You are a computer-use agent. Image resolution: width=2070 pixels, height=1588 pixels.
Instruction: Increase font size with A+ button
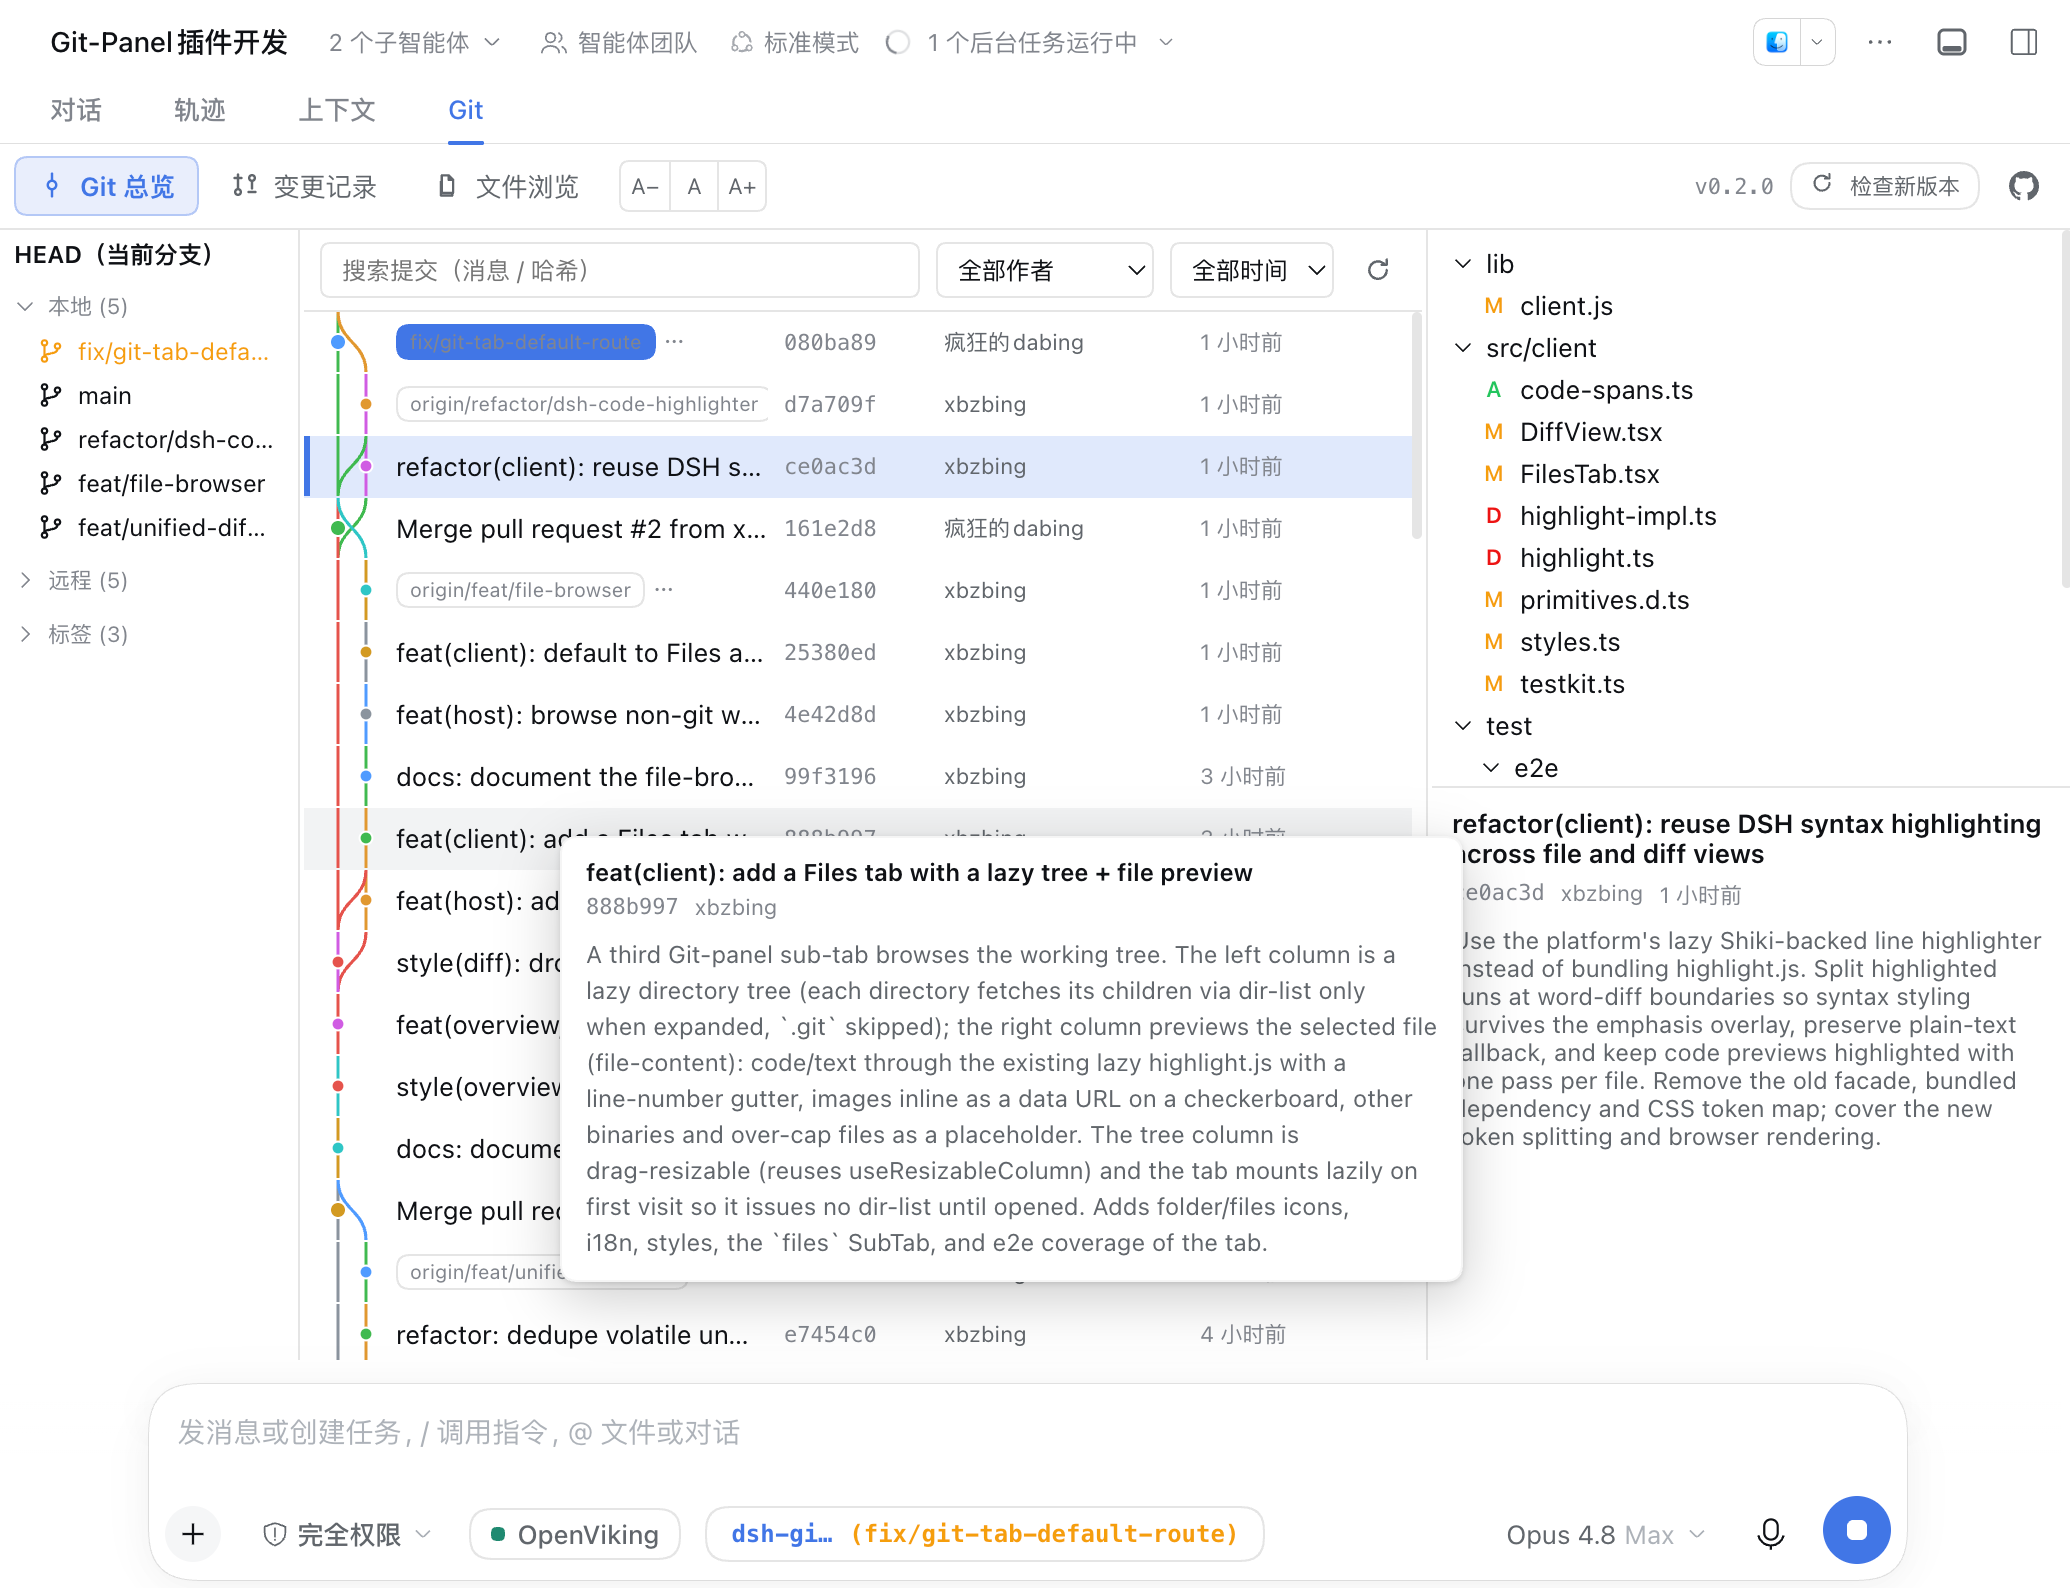742,186
